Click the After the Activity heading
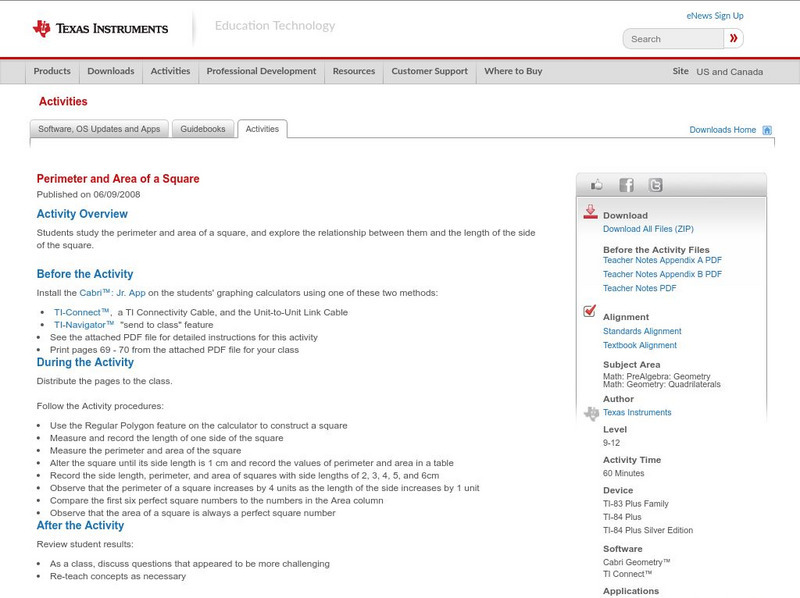 80,526
